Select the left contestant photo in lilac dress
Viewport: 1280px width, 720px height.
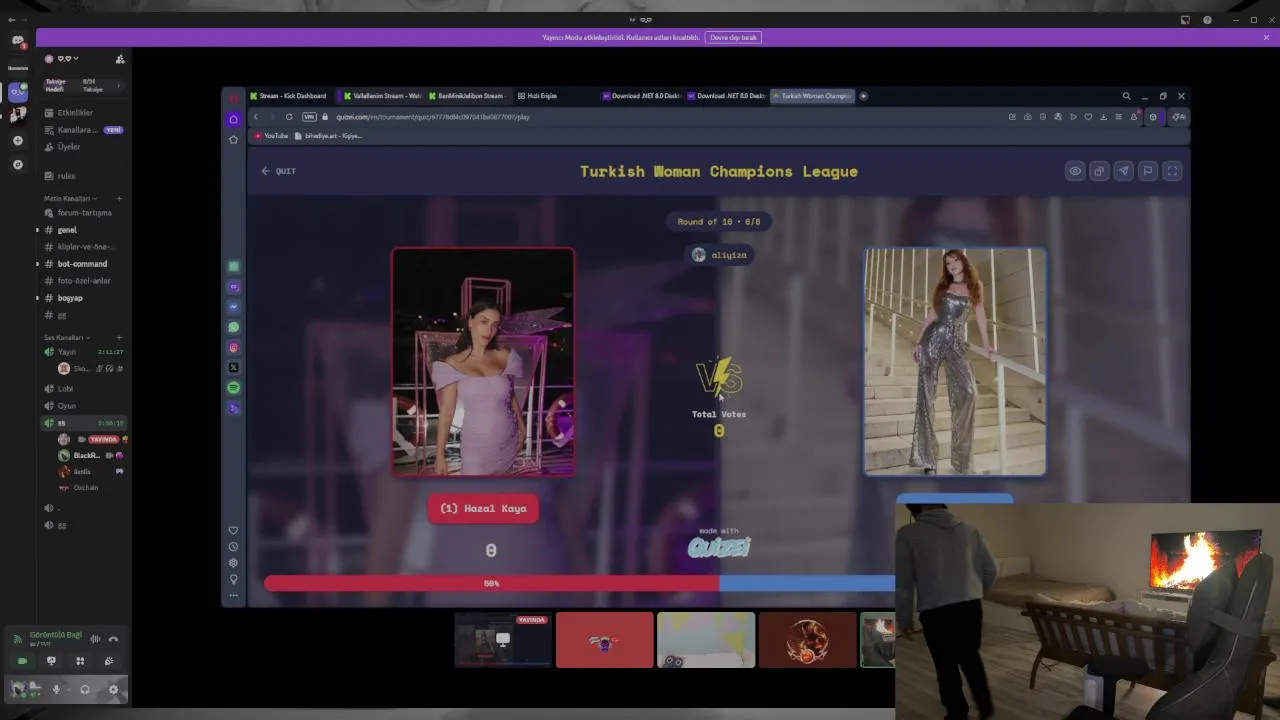483,362
